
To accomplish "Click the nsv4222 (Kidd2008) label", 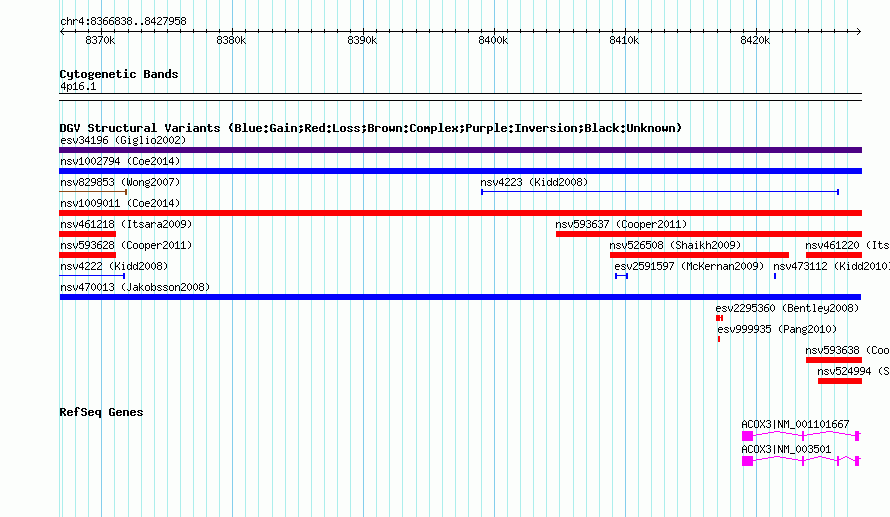I will pyautogui.click(x=114, y=266).
